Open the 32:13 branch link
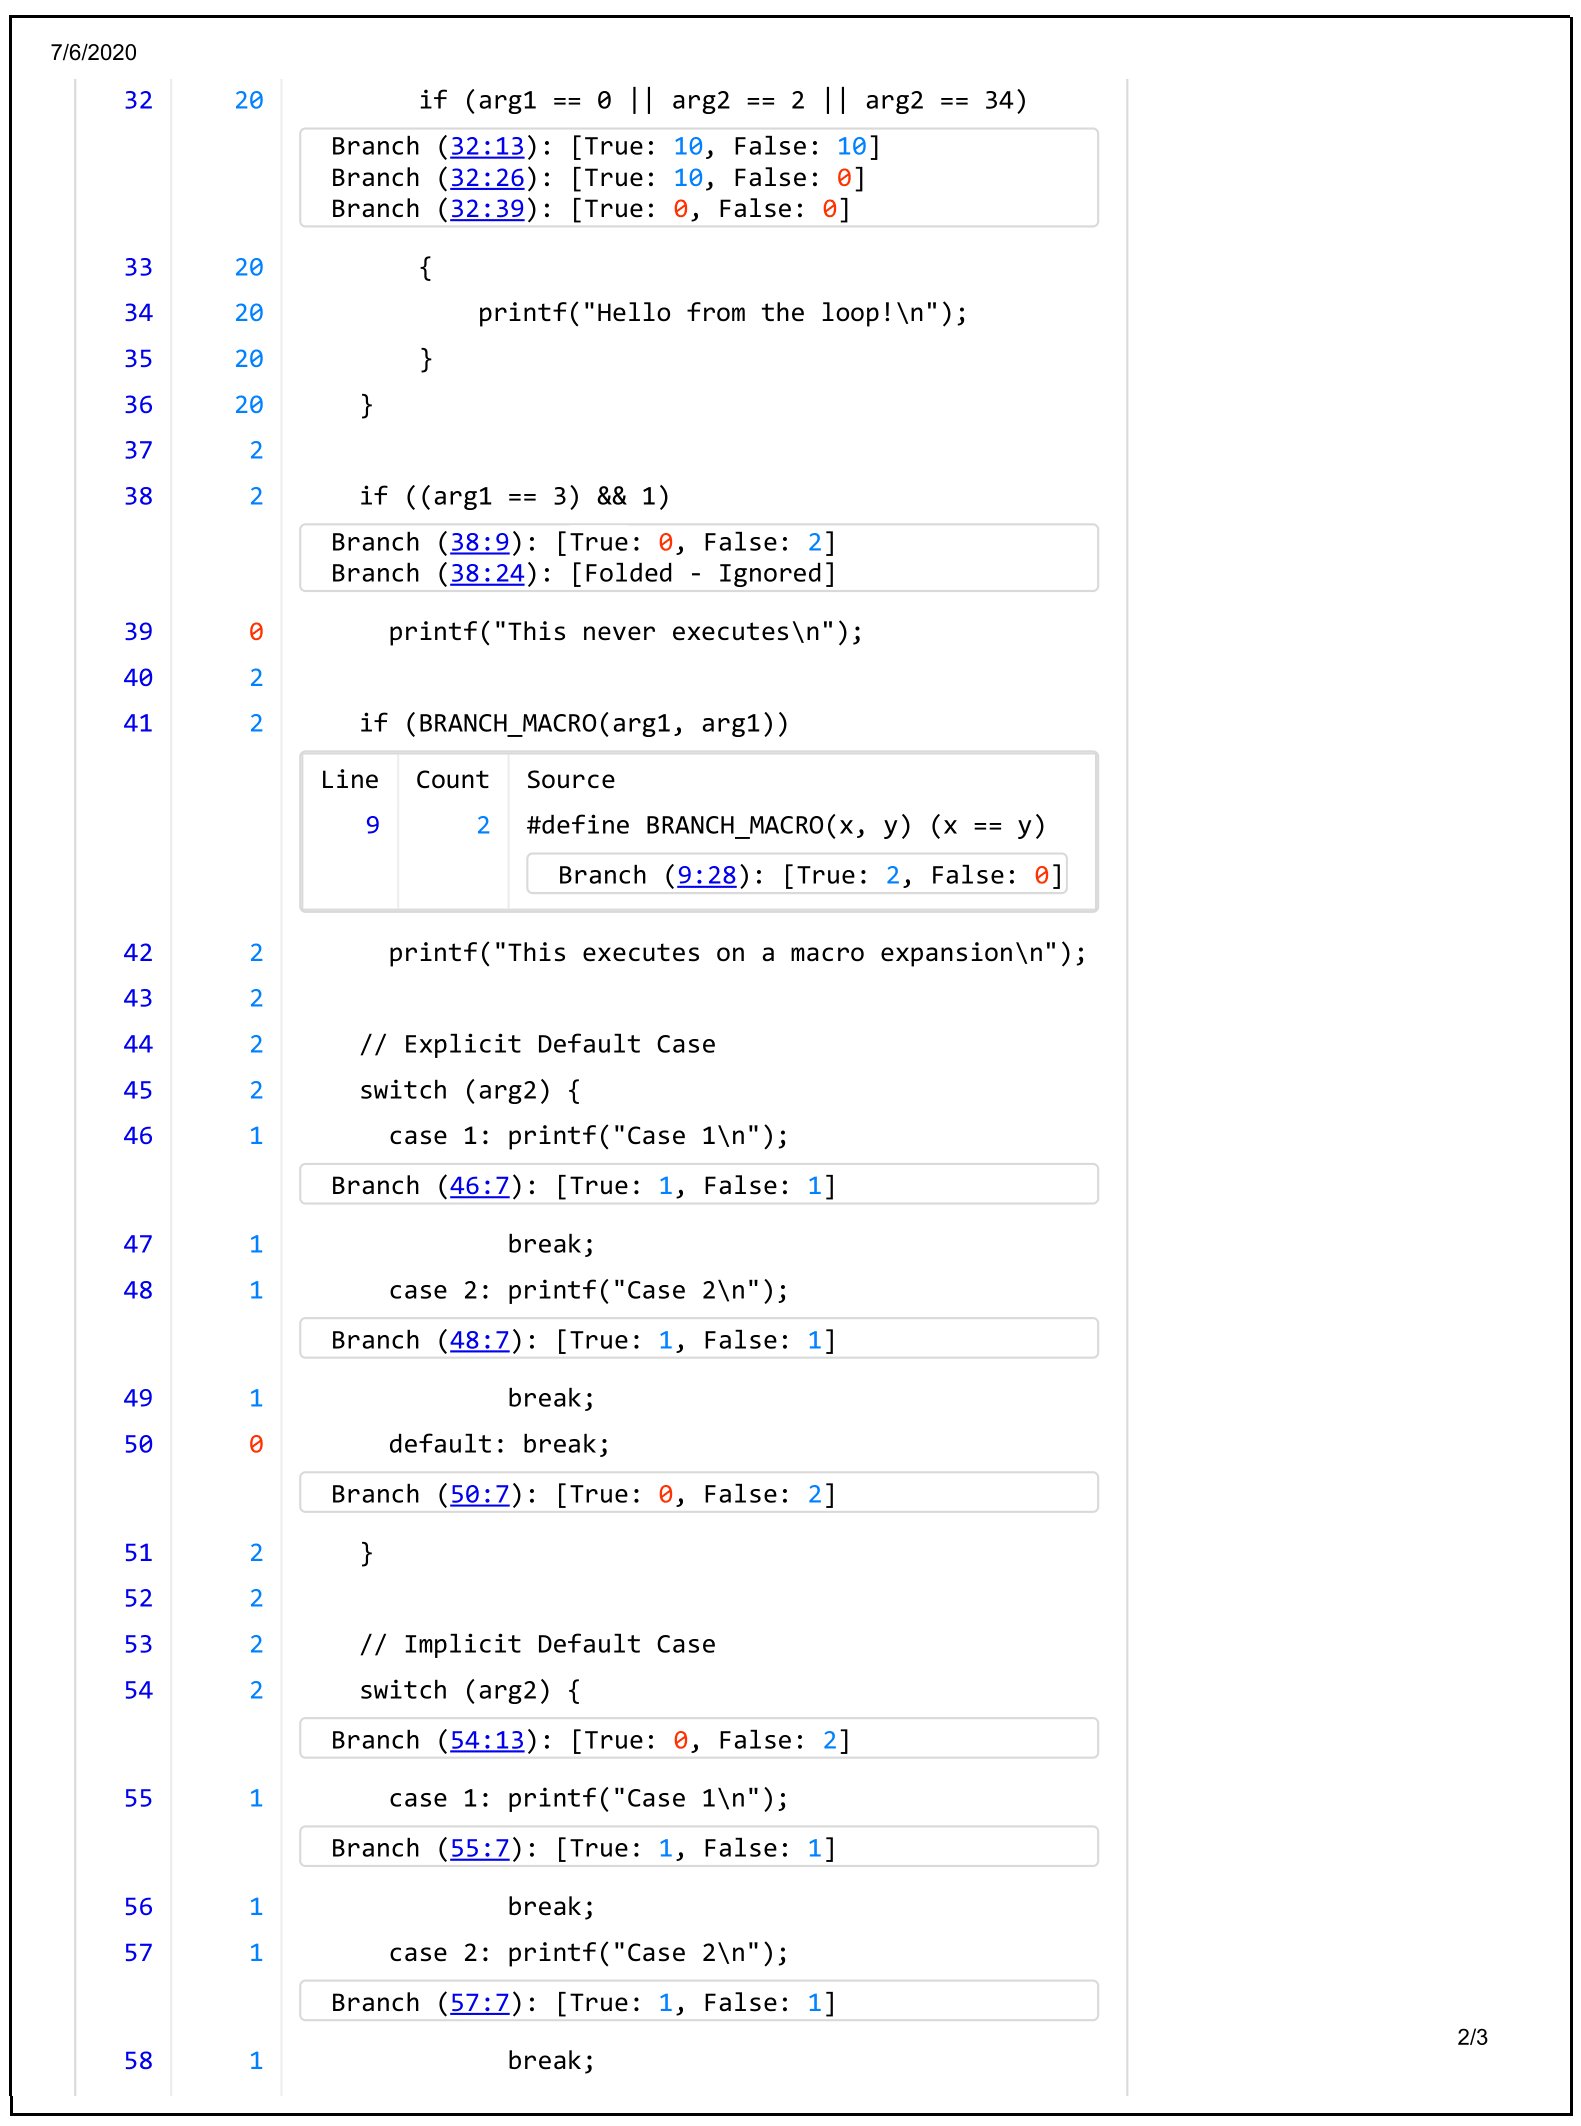Image resolution: width=1581 pixels, height=2126 pixels. (486, 147)
